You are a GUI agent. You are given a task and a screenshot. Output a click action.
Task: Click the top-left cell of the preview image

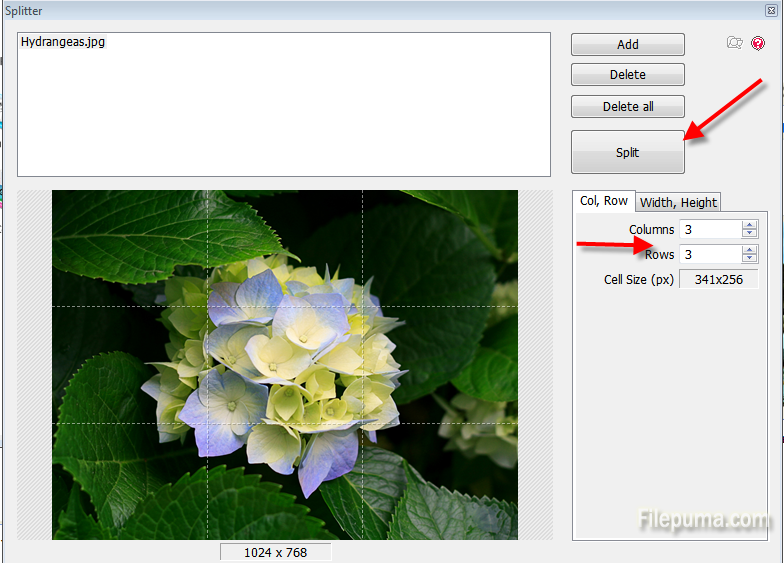[x=129, y=248]
